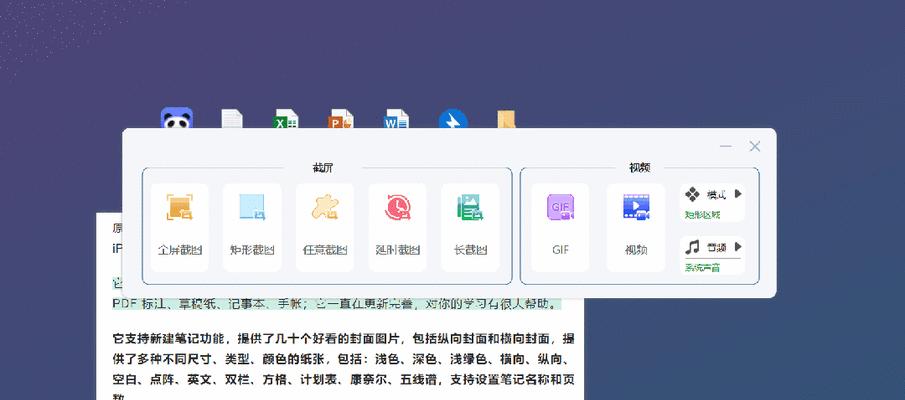Expand the 音频 audio source arrow
The height and width of the screenshot is (400, 905).
pos(738,247)
